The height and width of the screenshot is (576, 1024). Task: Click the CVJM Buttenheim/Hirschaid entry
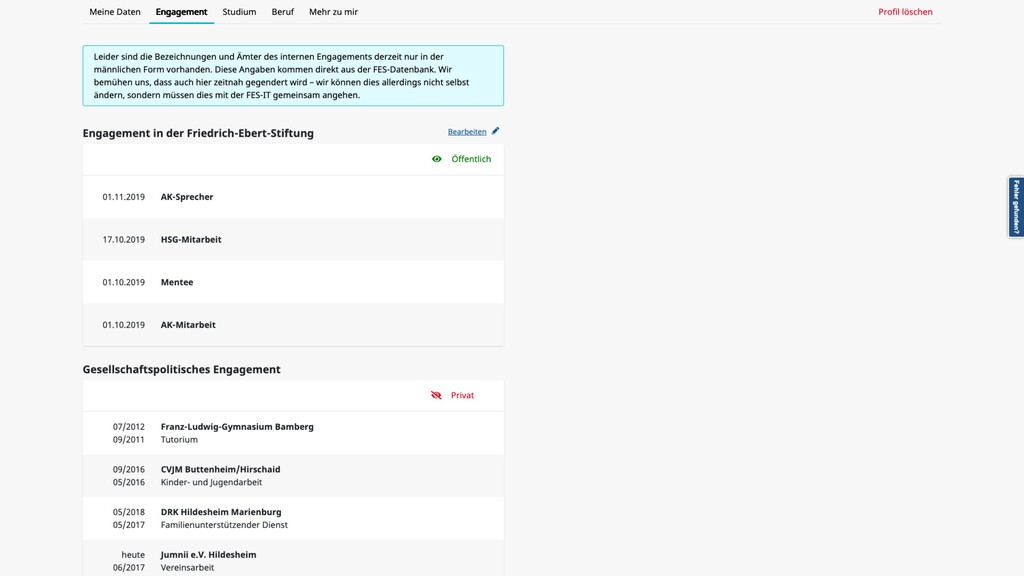220,469
